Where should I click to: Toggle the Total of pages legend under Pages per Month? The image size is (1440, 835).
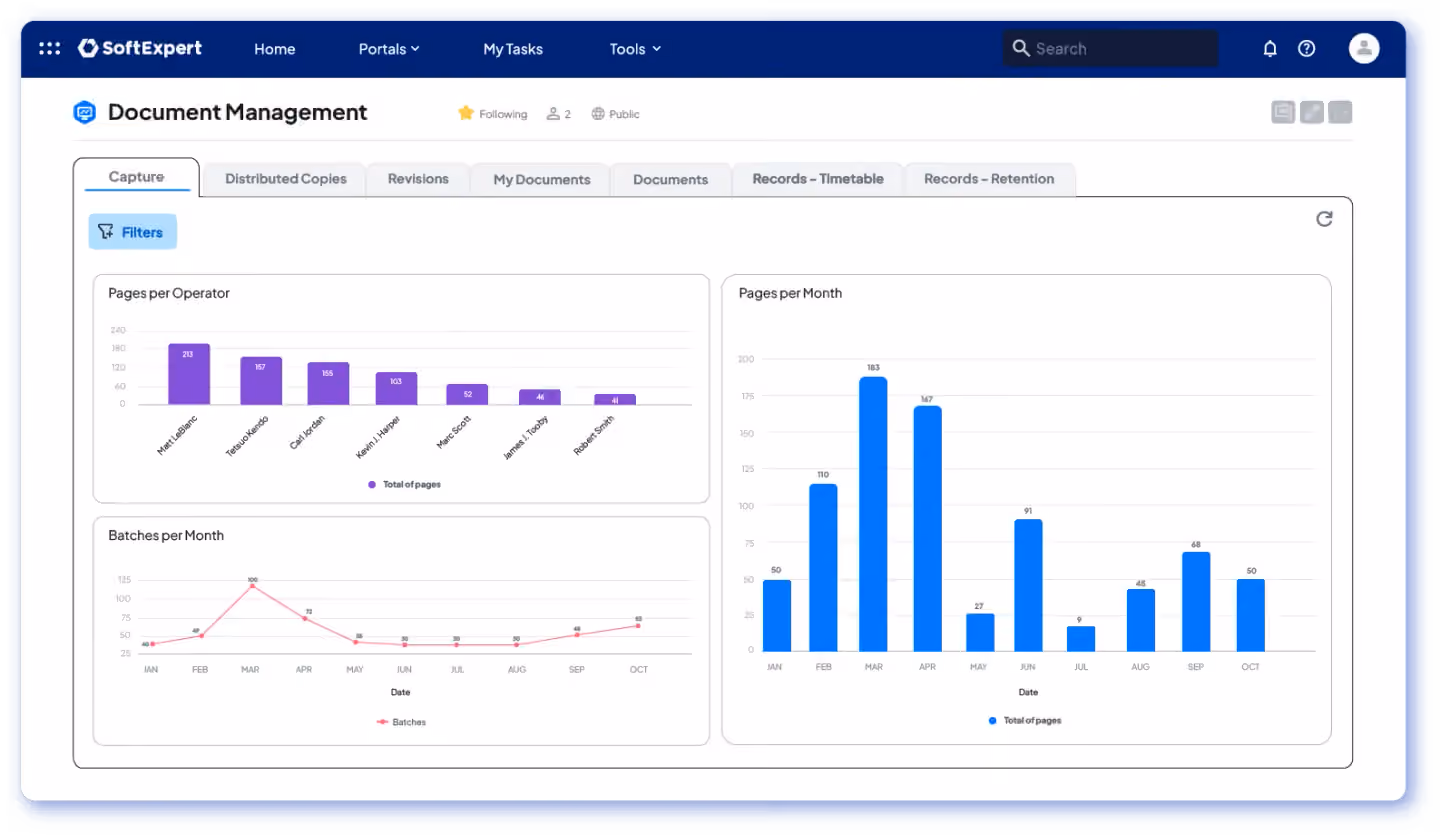[x=1025, y=720]
